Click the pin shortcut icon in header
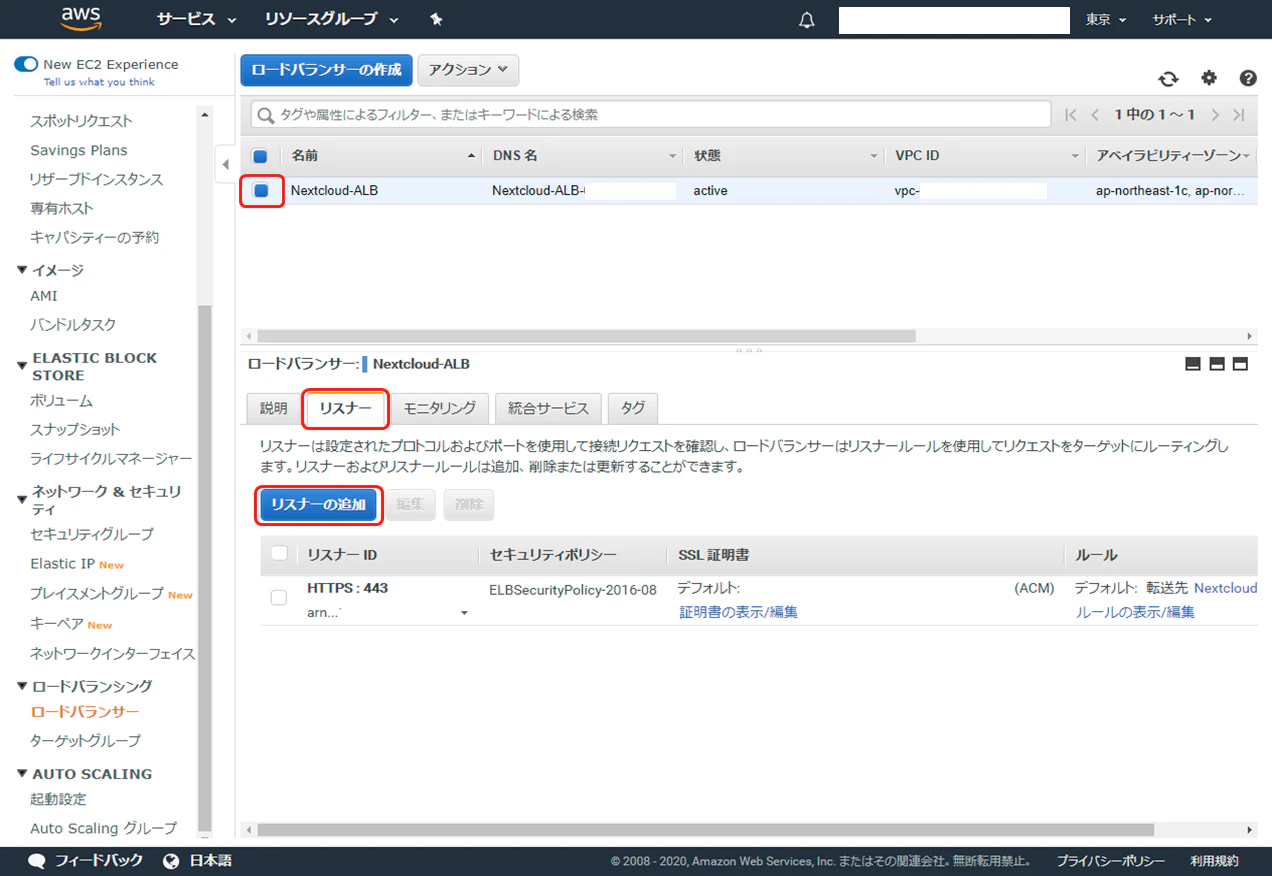This screenshot has width=1272, height=876. pos(436,20)
